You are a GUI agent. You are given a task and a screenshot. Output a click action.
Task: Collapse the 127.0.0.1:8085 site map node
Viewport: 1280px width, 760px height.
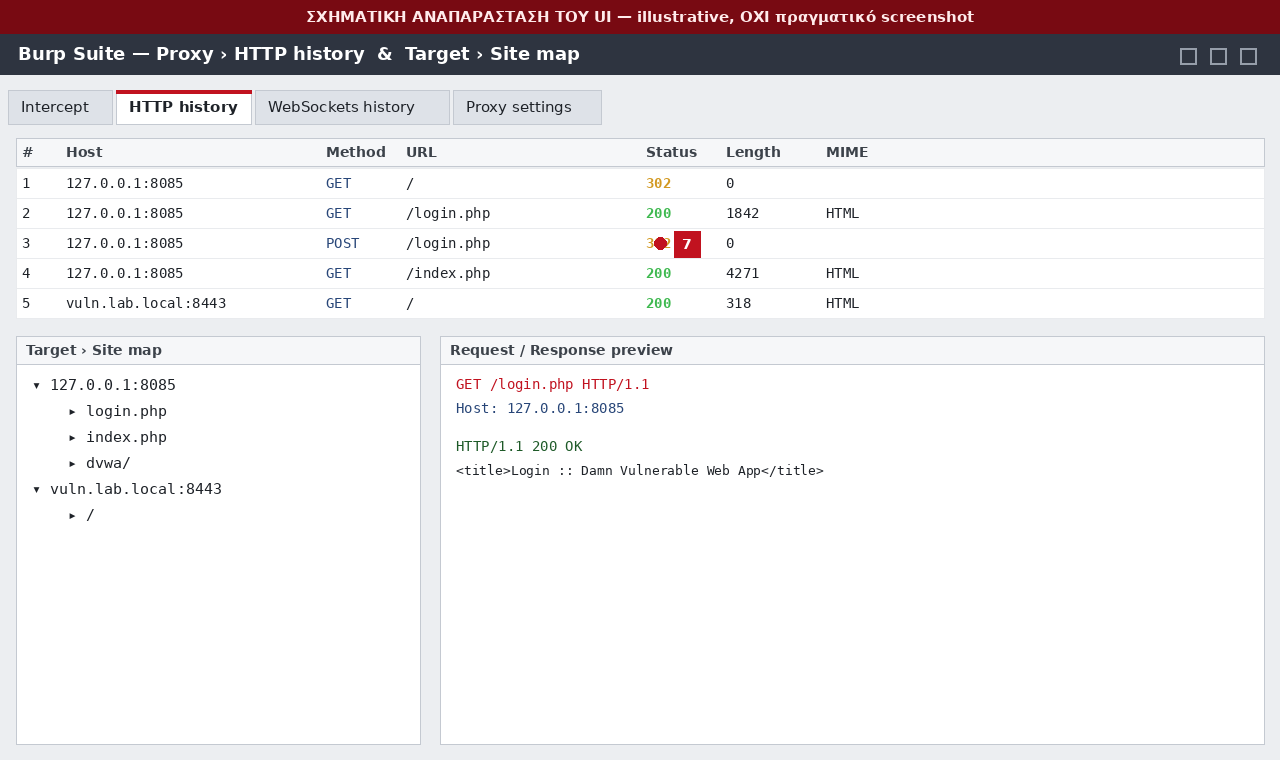[x=37, y=386]
